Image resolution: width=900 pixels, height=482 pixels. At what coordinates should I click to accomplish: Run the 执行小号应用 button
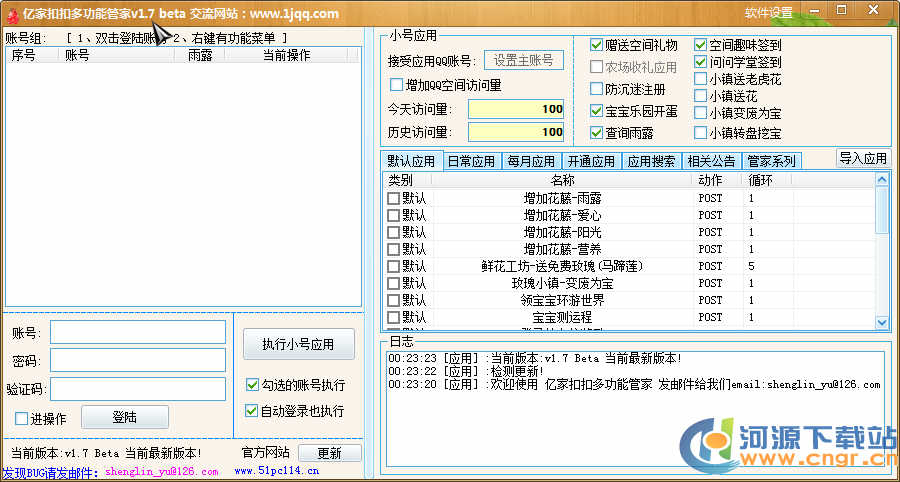298,344
